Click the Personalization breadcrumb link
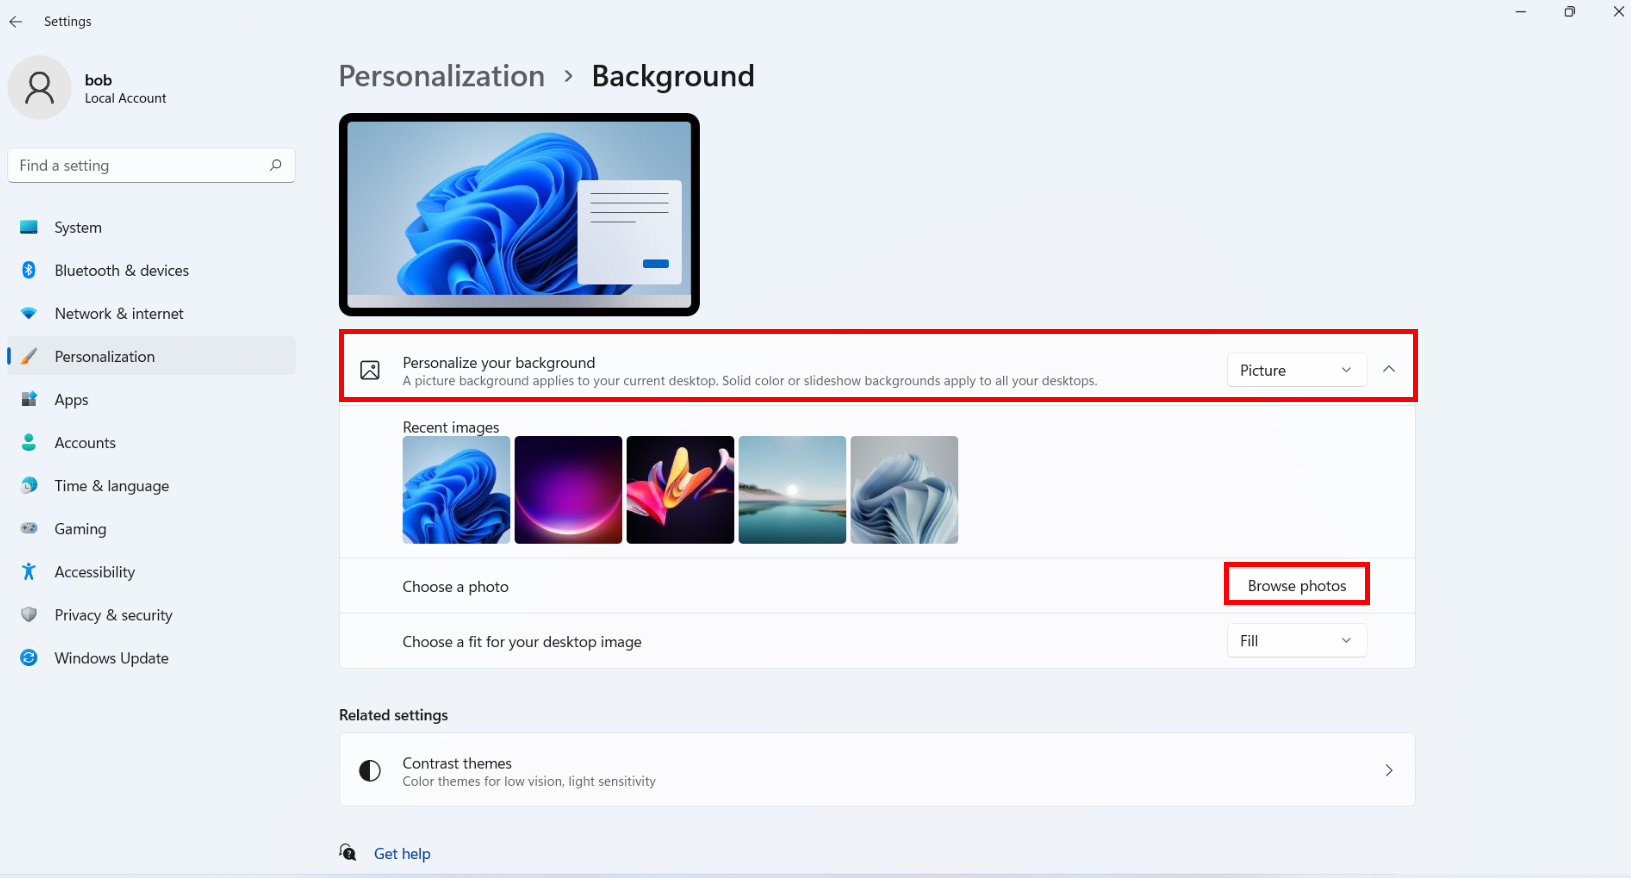 point(442,76)
